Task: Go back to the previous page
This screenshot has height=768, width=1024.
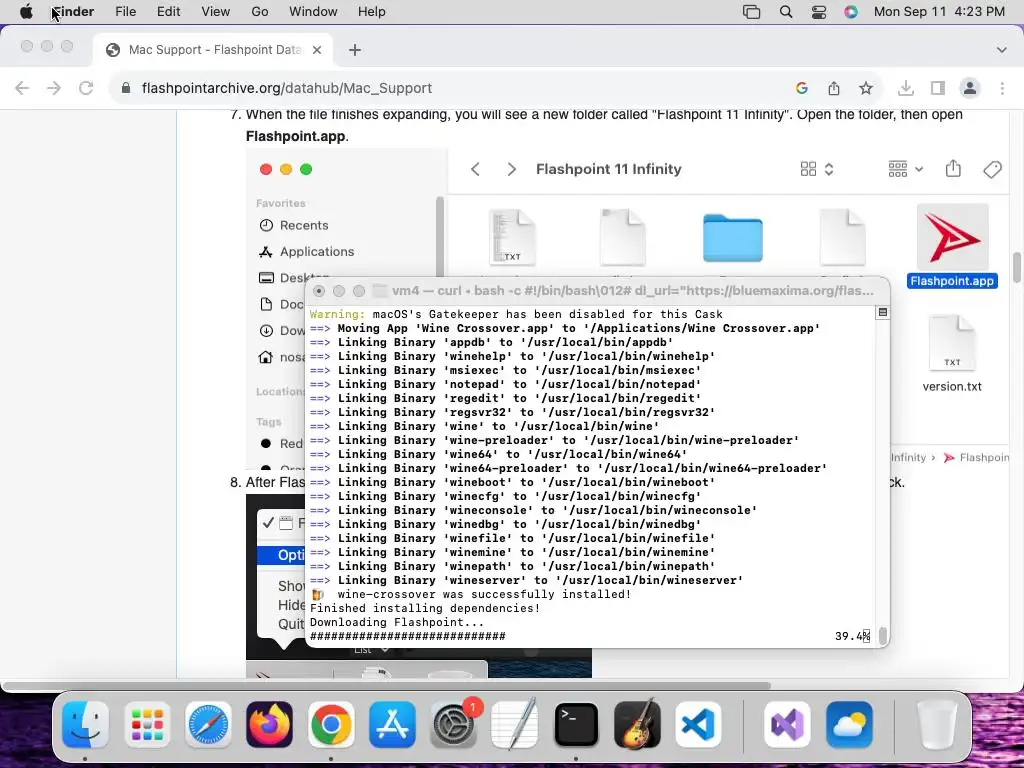Action: [22, 88]
